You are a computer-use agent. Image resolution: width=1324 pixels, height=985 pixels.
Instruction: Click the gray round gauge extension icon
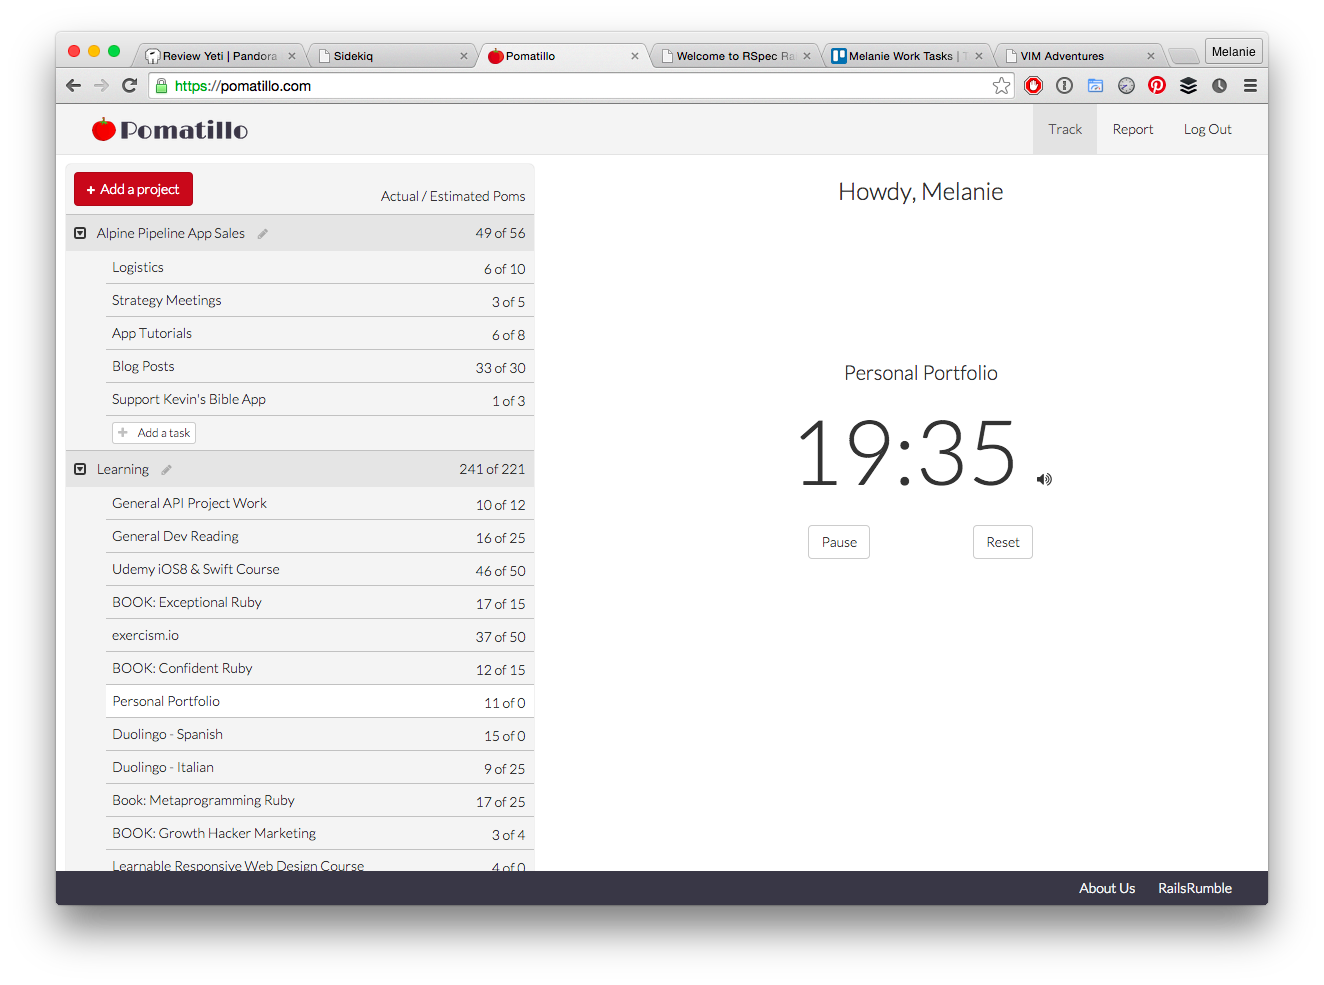(1127, 86)
